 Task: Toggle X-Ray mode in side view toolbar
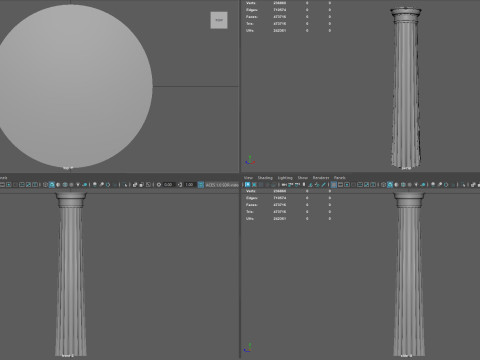473,184
